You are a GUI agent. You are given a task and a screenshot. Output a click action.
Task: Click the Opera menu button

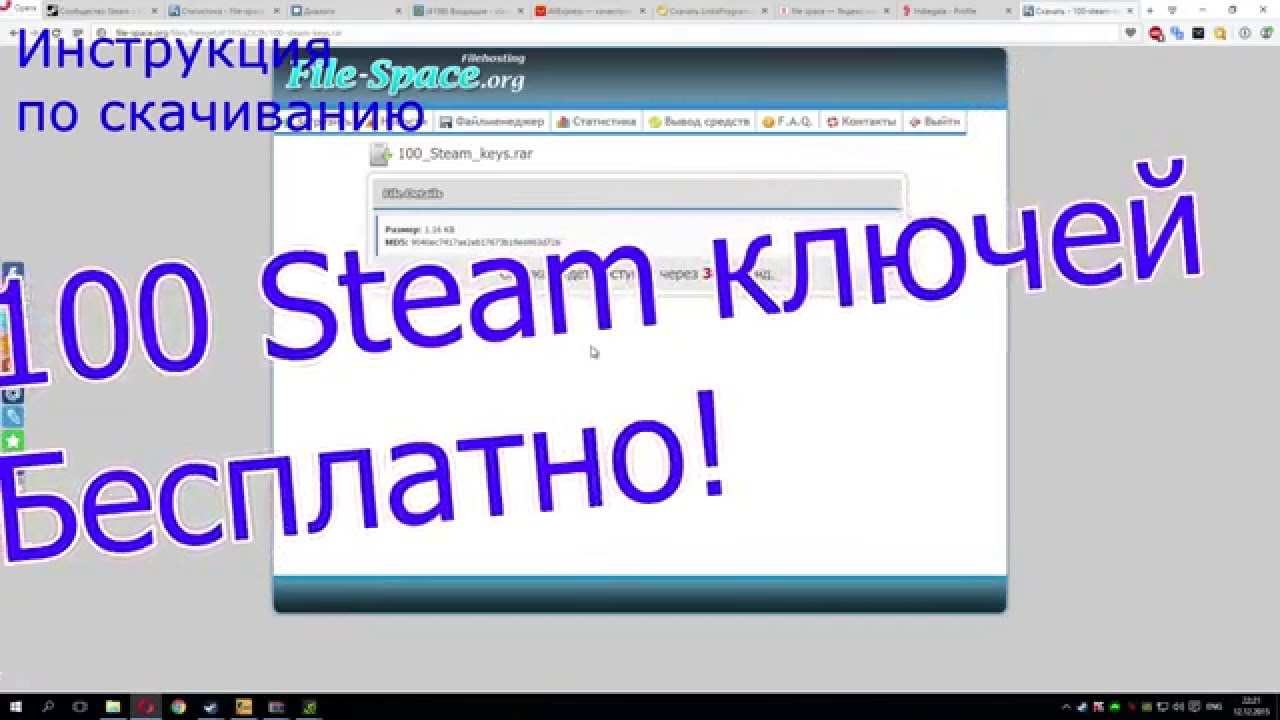click(x=20, y=8)
